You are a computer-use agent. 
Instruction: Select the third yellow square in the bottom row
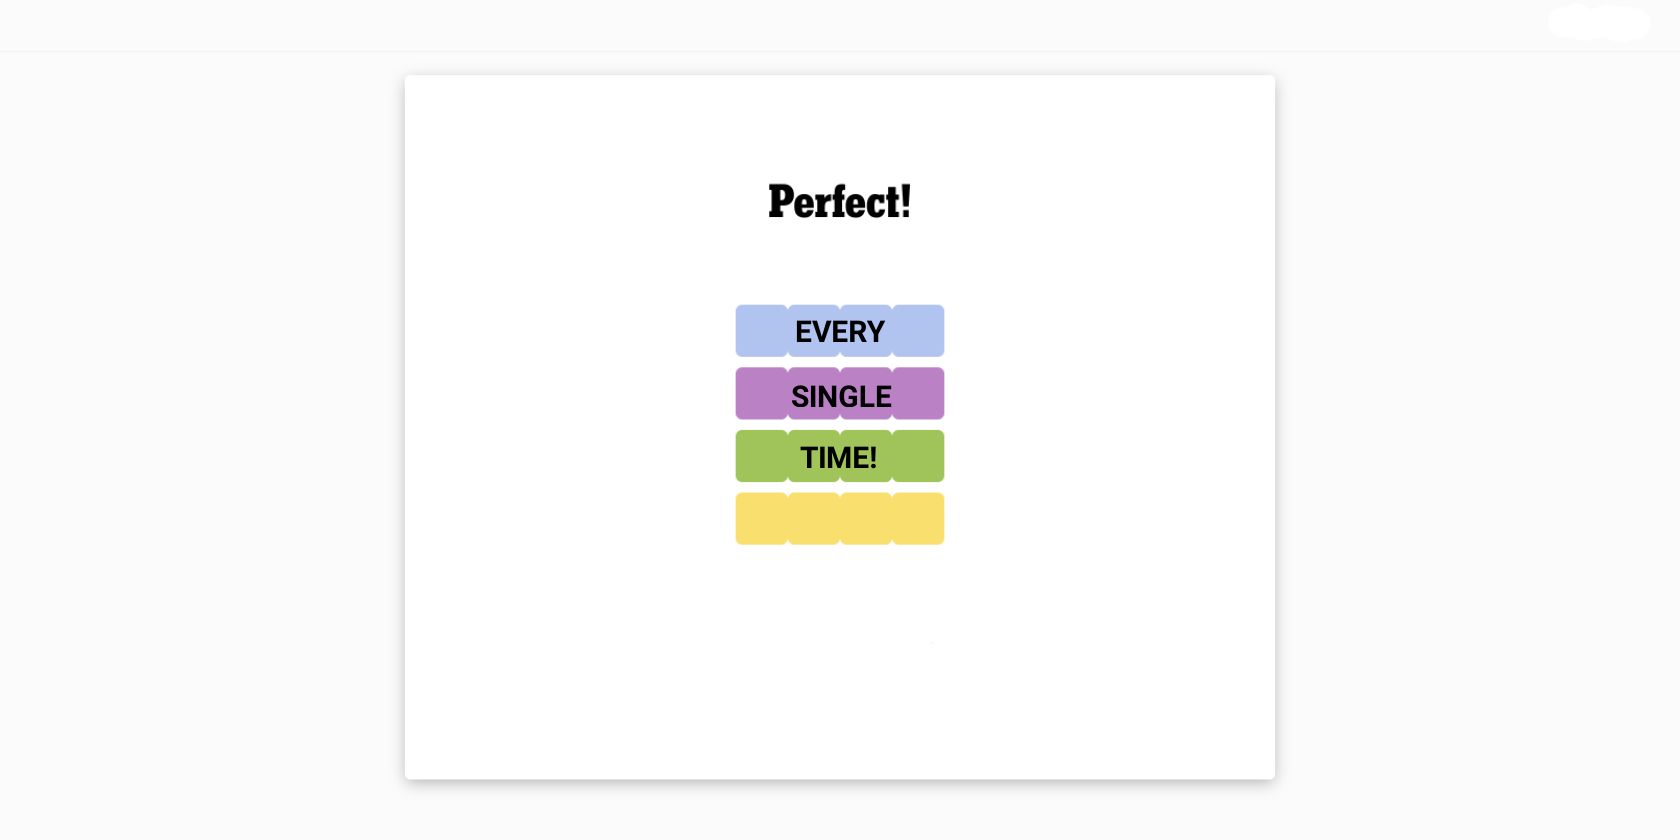click(866, 518)
